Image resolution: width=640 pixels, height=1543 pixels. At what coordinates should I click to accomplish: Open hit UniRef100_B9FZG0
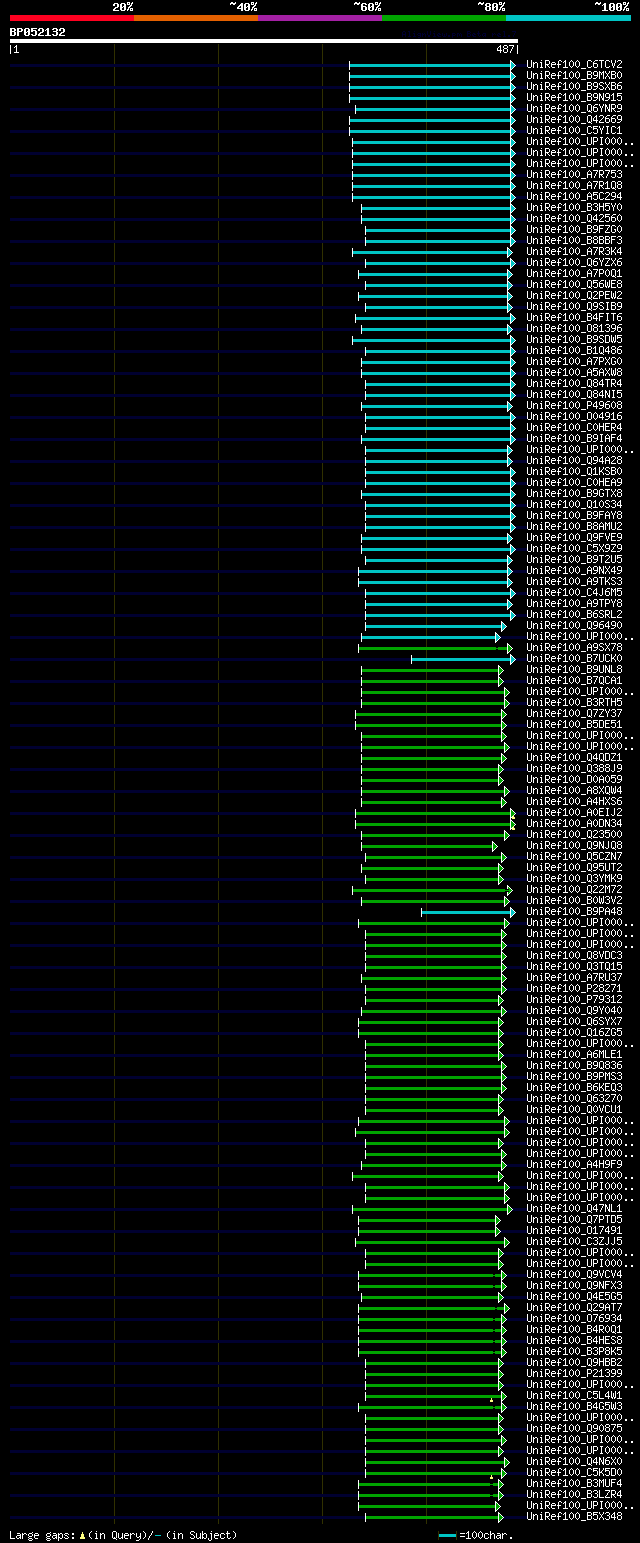574,229
